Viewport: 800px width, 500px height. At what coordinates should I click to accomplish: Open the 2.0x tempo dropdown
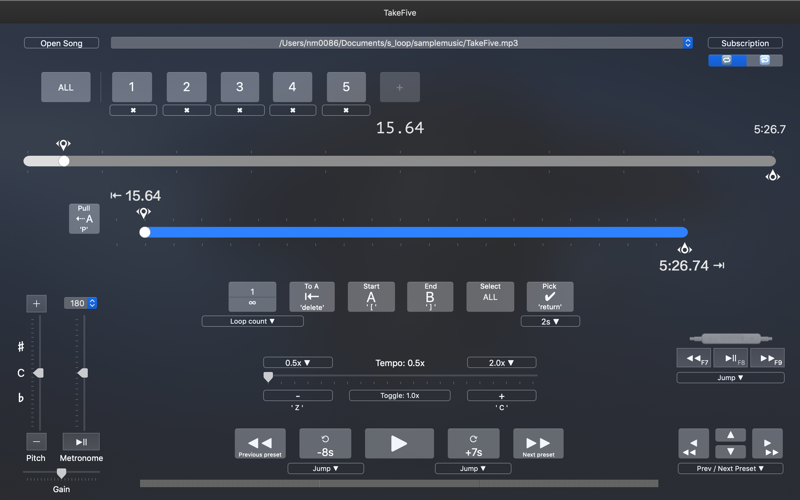[502, 363]
